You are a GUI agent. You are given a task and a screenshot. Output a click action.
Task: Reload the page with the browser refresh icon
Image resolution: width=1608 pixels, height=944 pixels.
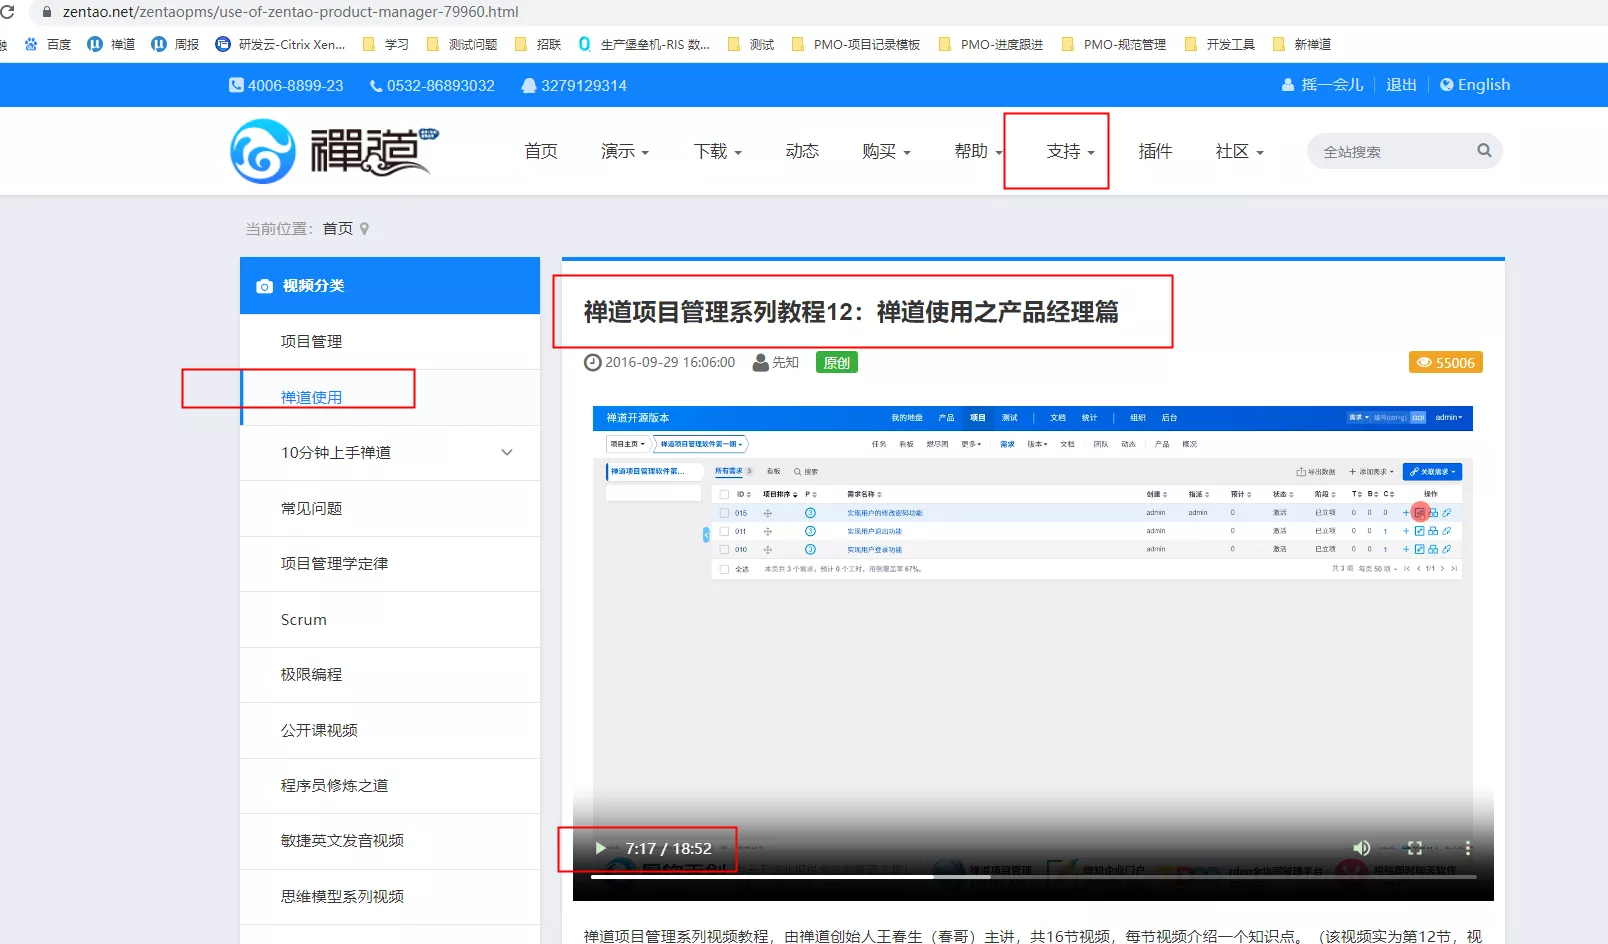pos(8,12)
